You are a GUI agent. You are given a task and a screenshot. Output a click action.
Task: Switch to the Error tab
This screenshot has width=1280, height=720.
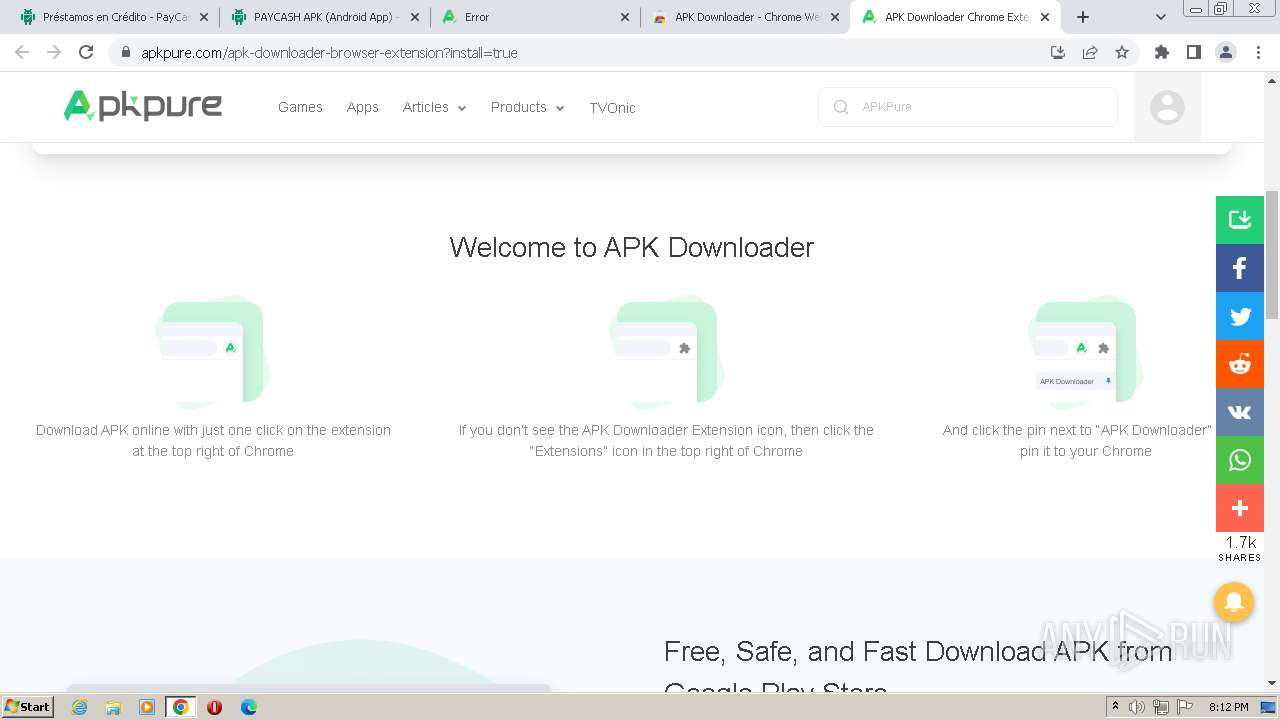pos(535,17)
